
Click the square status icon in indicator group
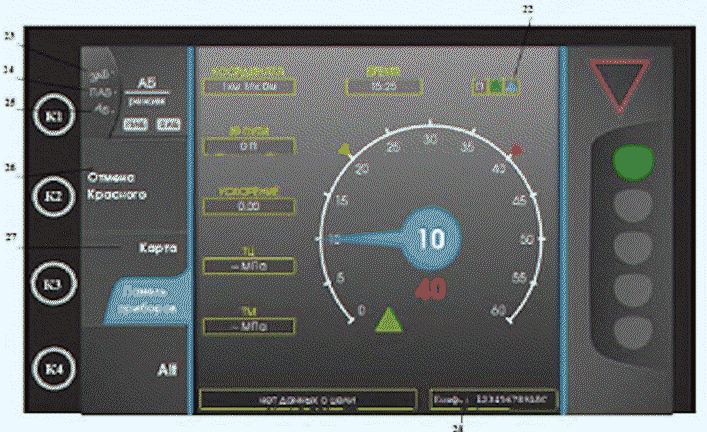pos(481,86)
